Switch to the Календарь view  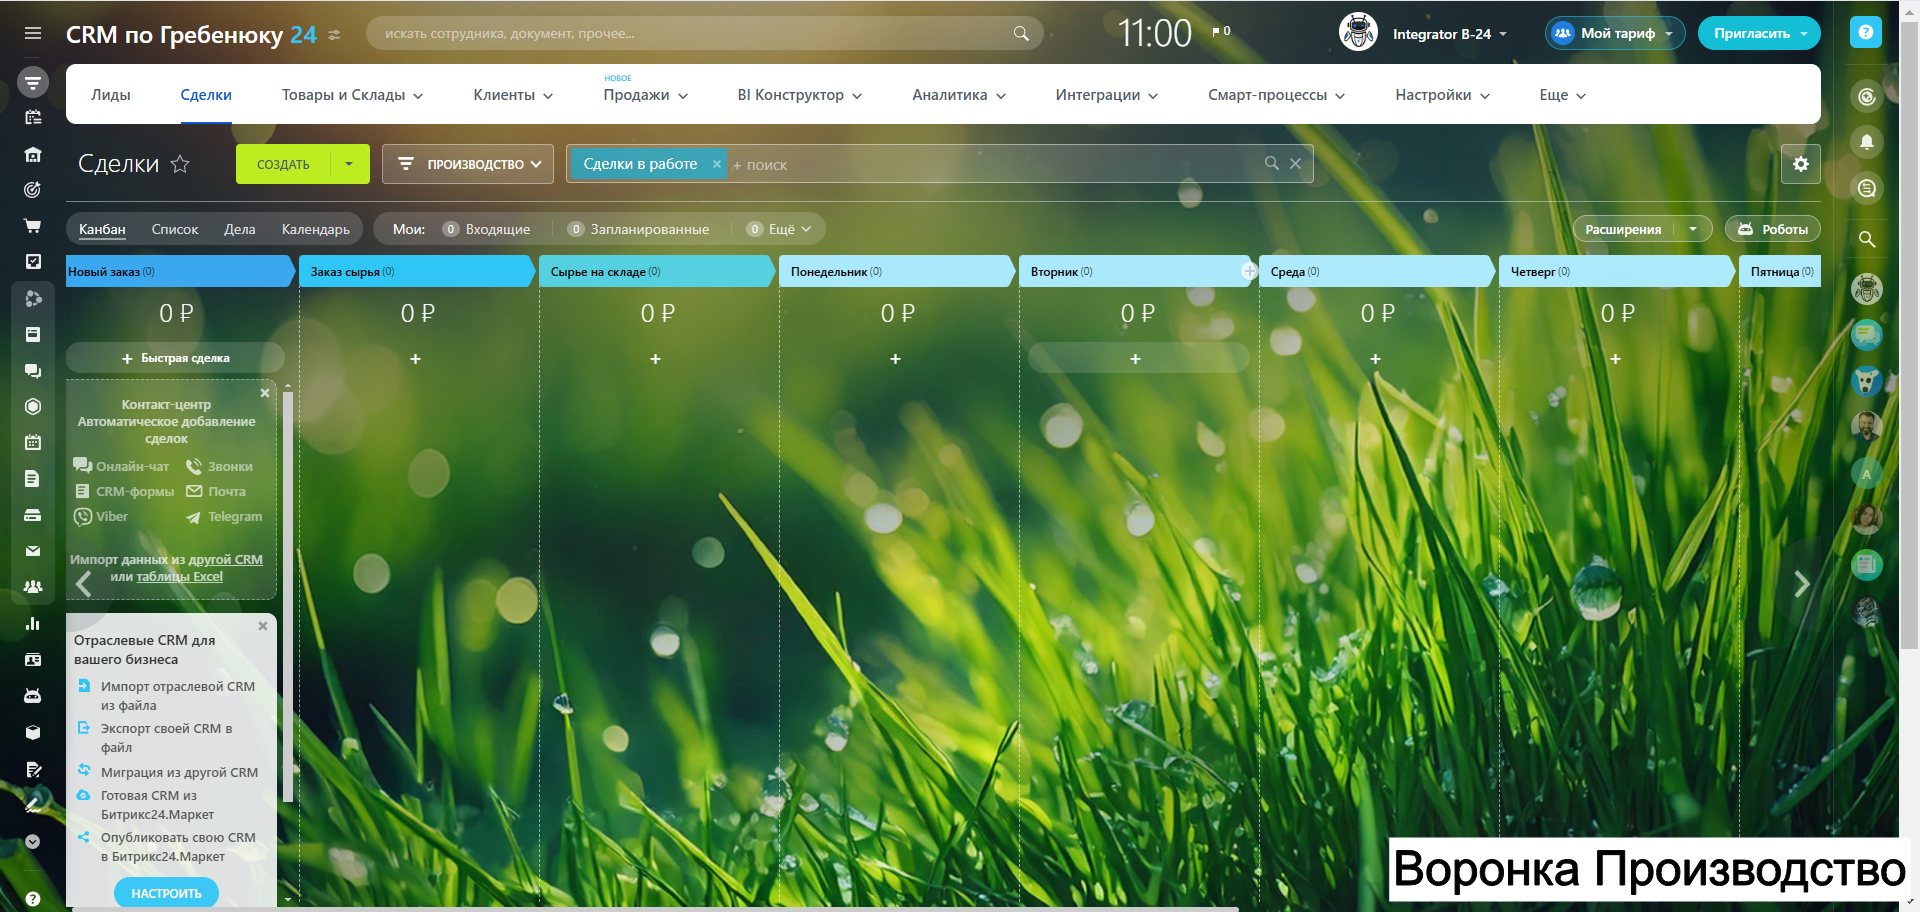(x=316, y=229)
